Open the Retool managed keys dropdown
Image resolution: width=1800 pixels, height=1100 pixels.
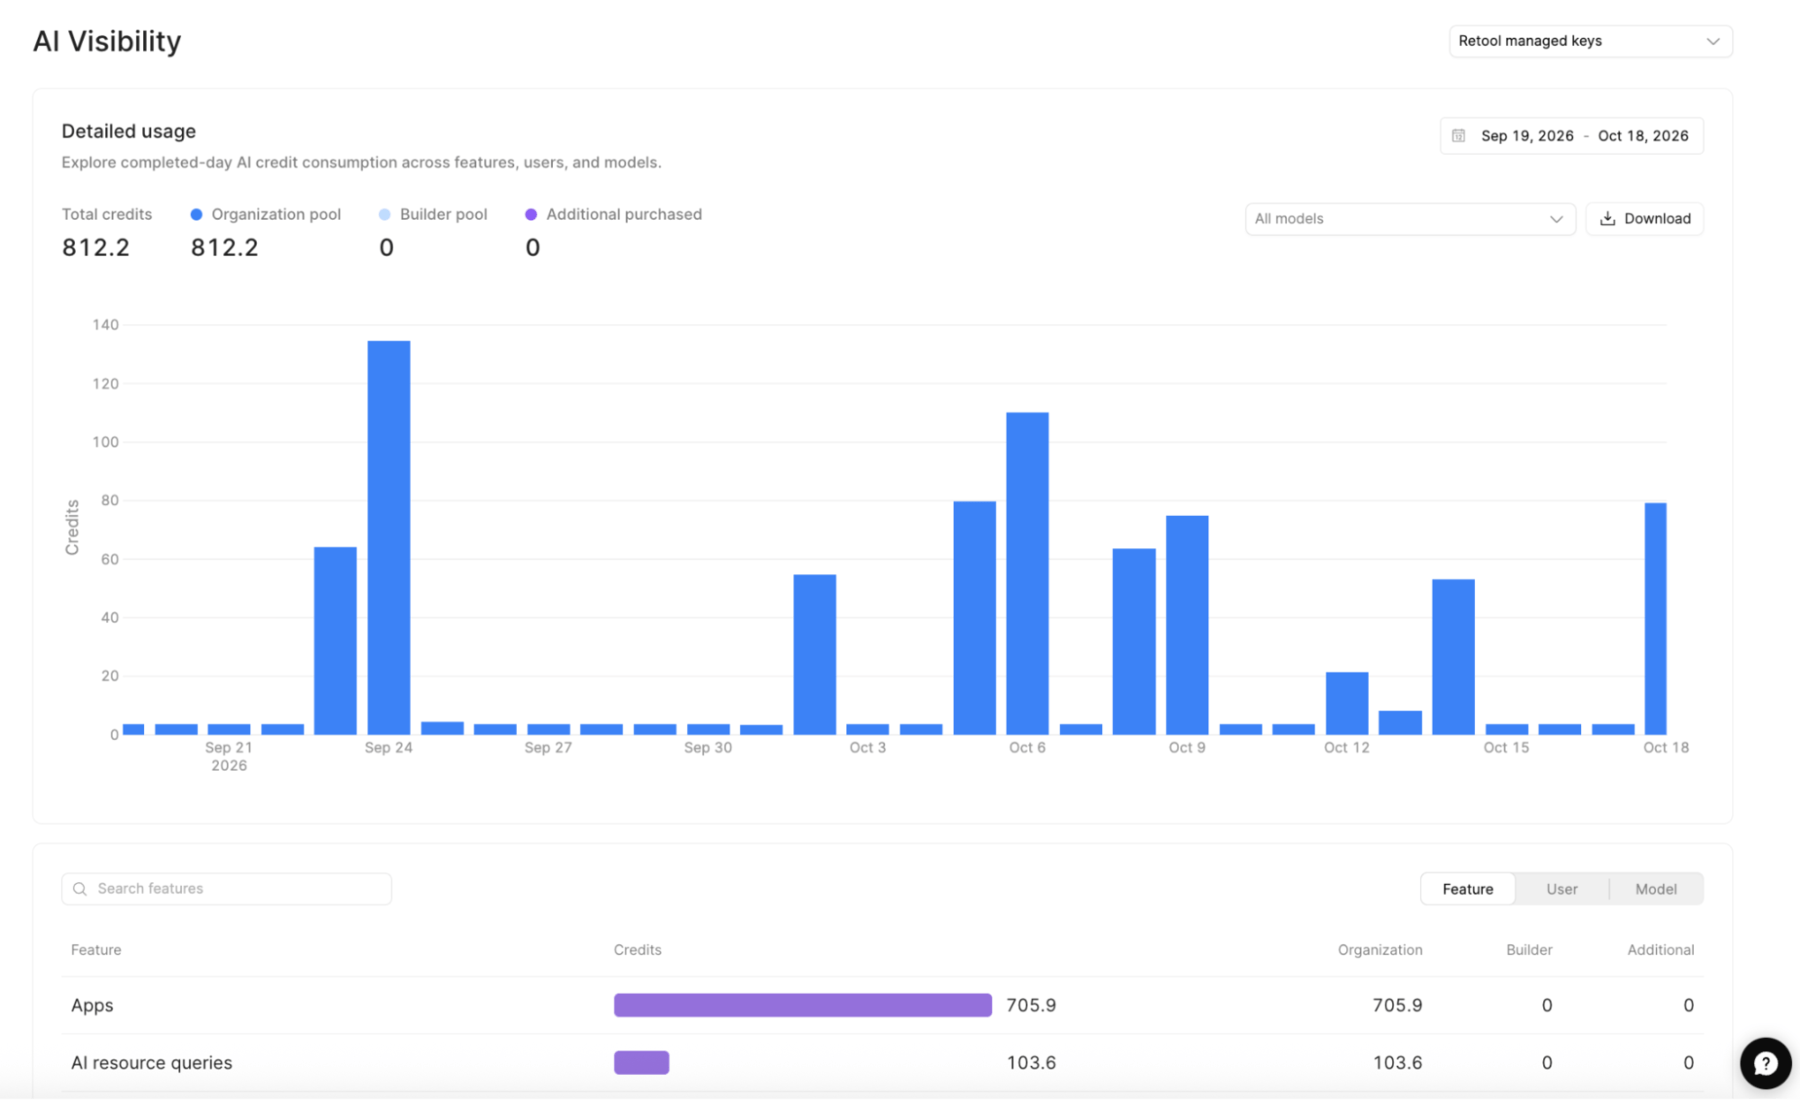(1590, 41)
